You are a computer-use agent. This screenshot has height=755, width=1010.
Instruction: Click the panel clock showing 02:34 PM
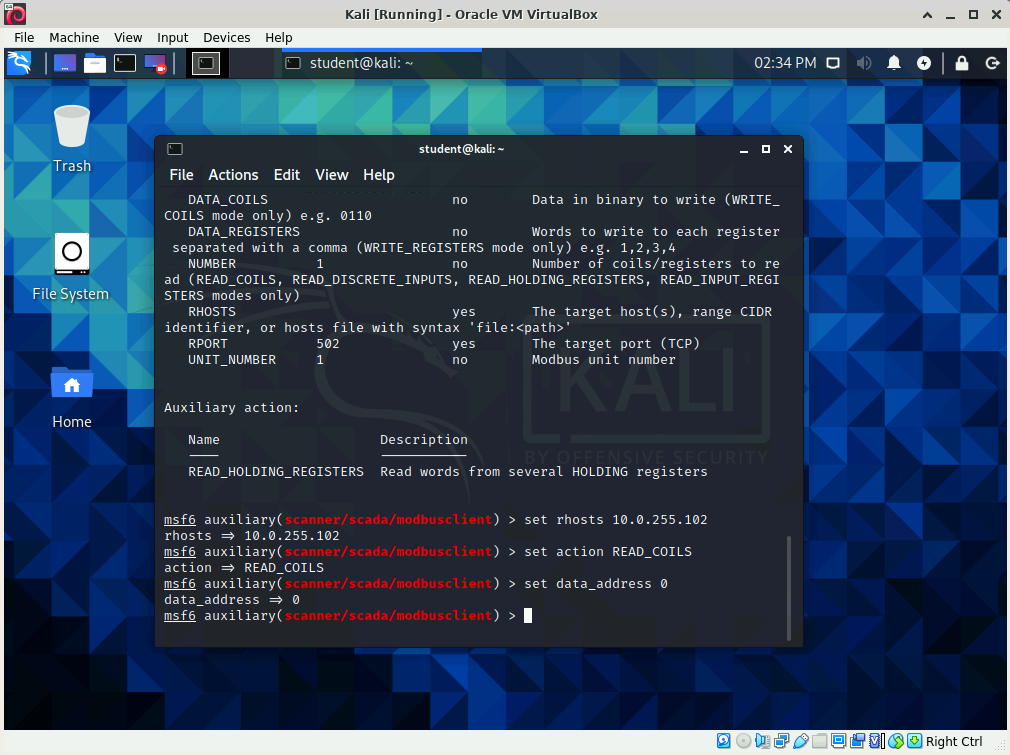tap(785, 63)
